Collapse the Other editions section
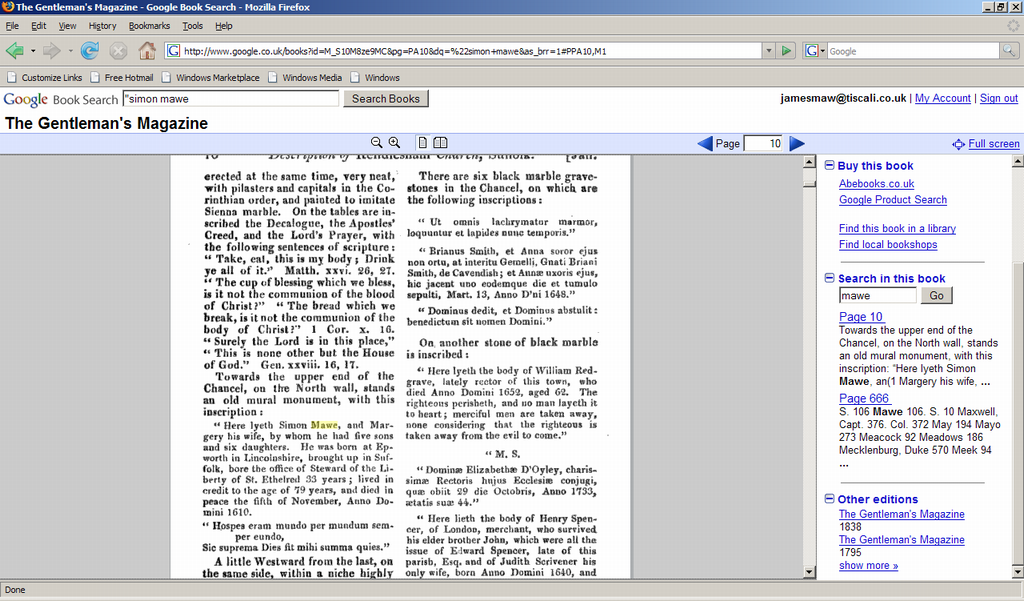 [x=830, y=499]
